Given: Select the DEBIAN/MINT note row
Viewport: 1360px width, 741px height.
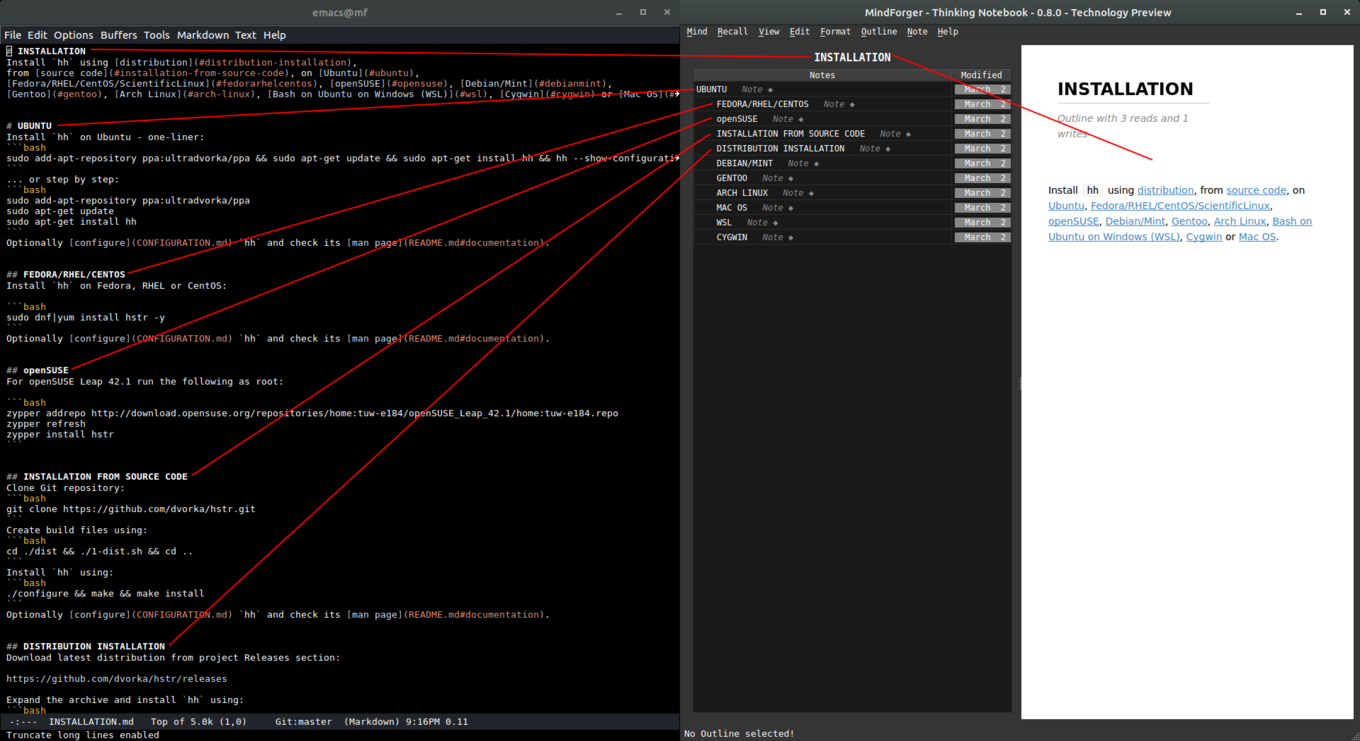Looking at the screenshot, I should 822,163.
